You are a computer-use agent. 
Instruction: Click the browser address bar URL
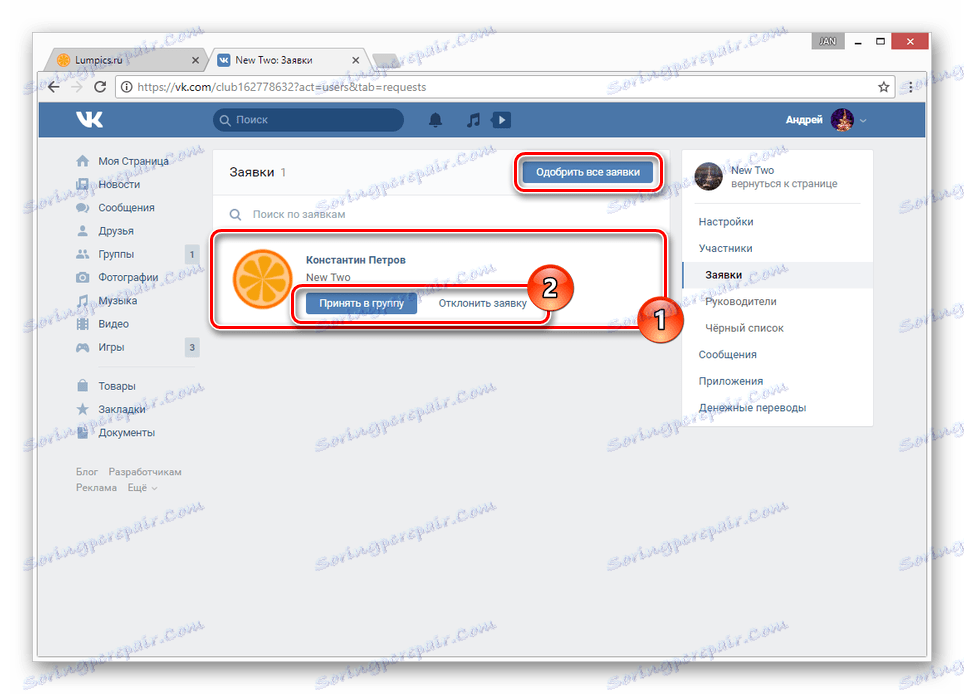tap(282, 87)
